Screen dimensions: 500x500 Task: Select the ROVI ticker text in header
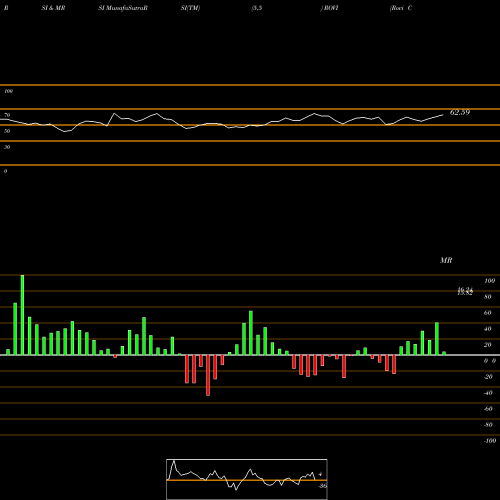(x=331, y=8)
